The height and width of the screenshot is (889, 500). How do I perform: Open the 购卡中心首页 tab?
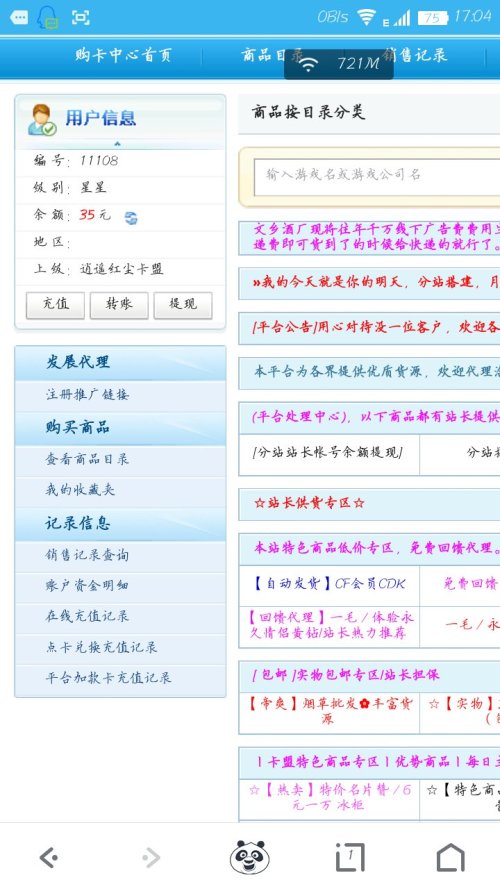(x=123, y=55)
